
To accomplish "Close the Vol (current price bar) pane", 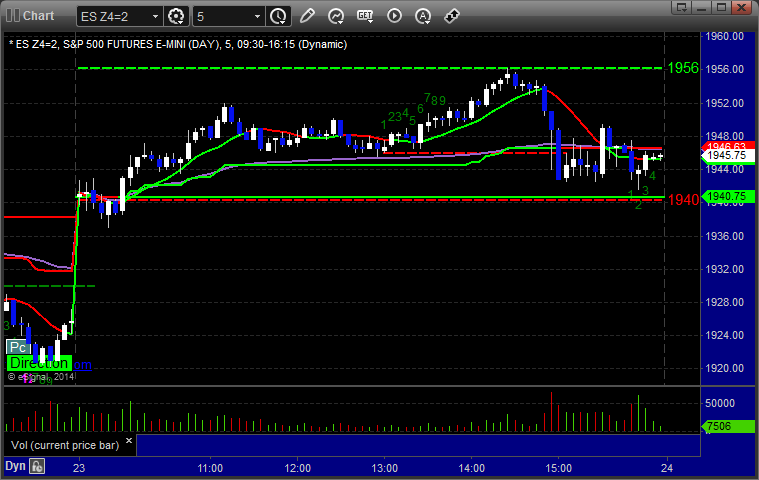I will click(129, 441).
